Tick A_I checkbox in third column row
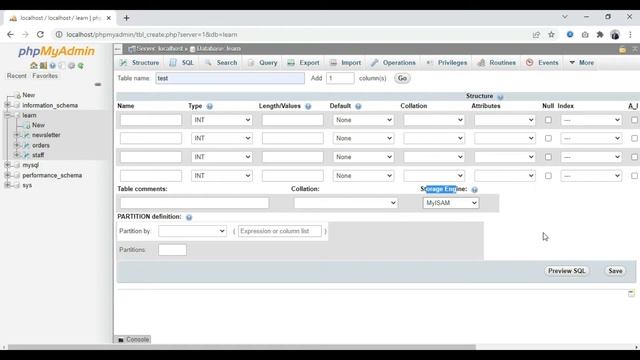The image size is (640, 360). tap(634, 157)
